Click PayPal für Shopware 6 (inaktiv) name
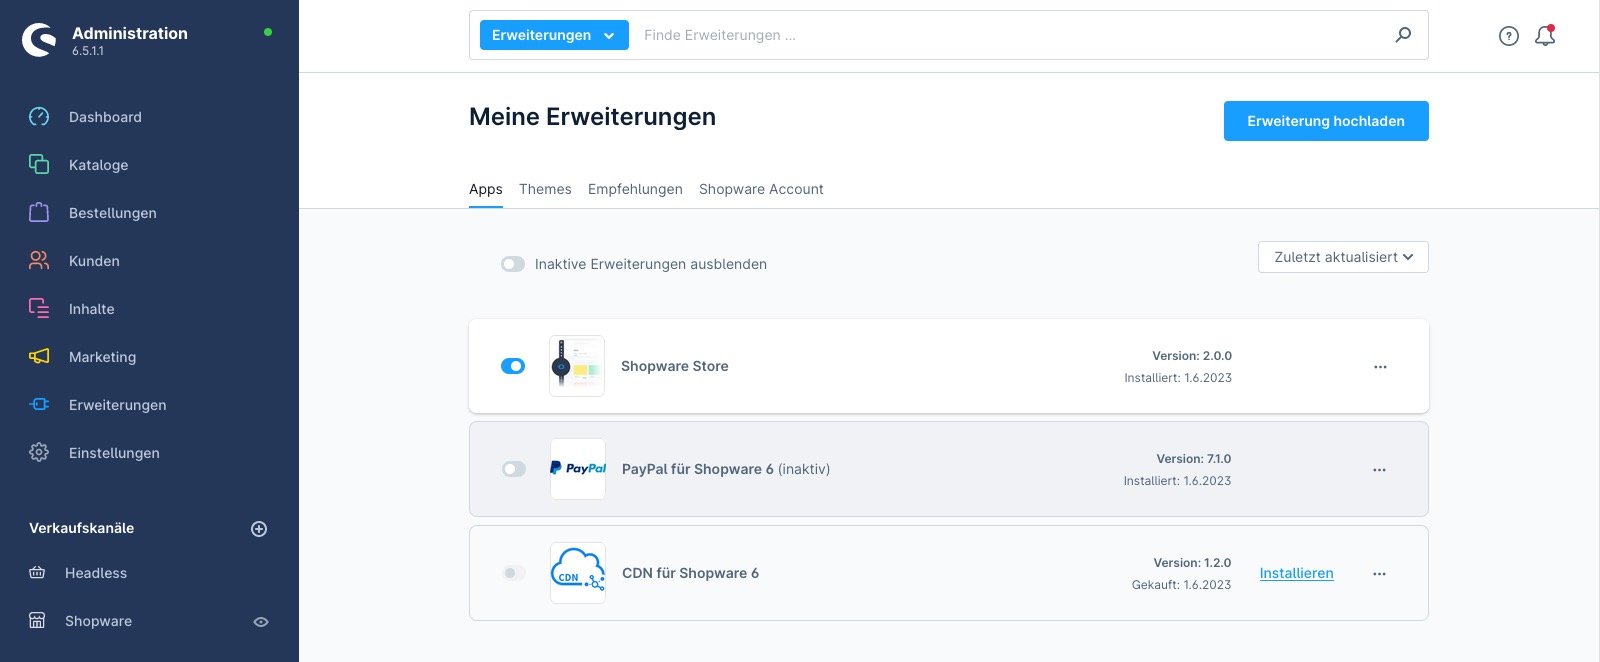The width and height of the screenshot is (1600, 662). click(726, 469)
